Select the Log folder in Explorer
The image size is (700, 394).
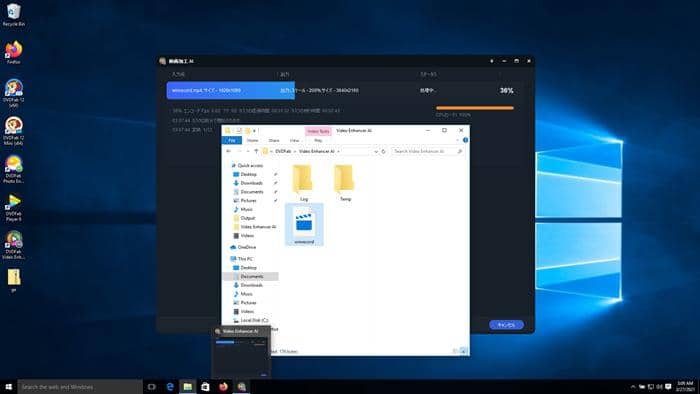click(x=304, y=182)
